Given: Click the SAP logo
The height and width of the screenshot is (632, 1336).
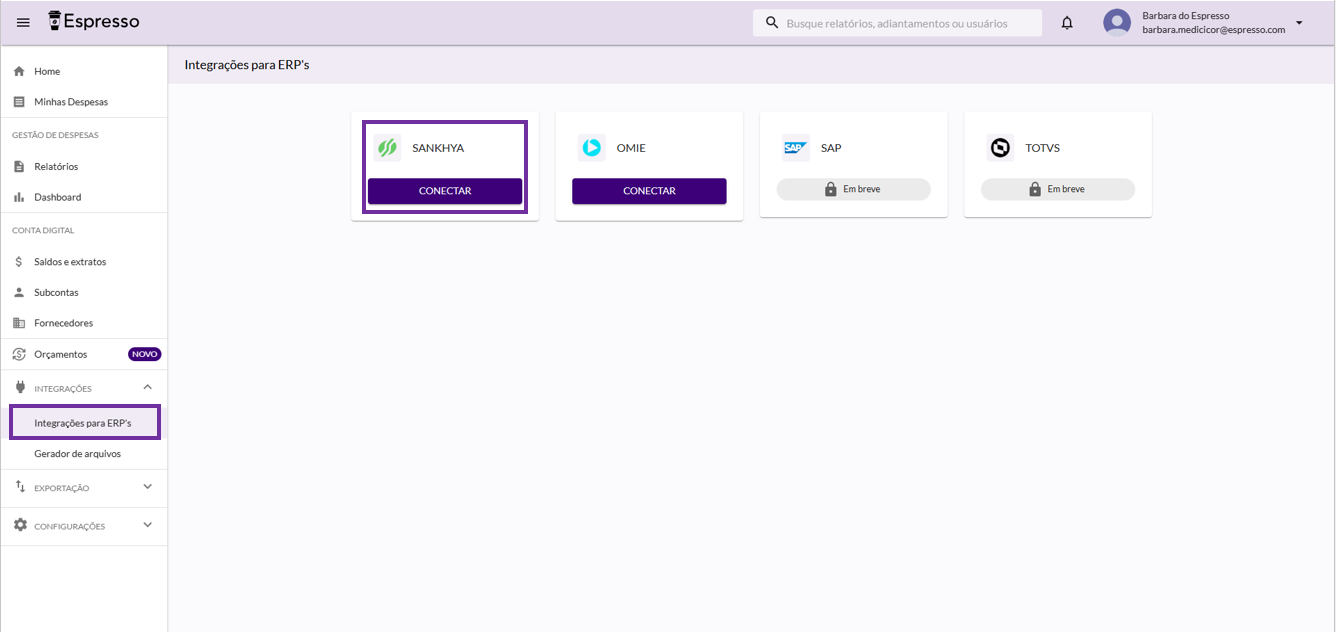Looking at the screenshot, I should [796, 148].
